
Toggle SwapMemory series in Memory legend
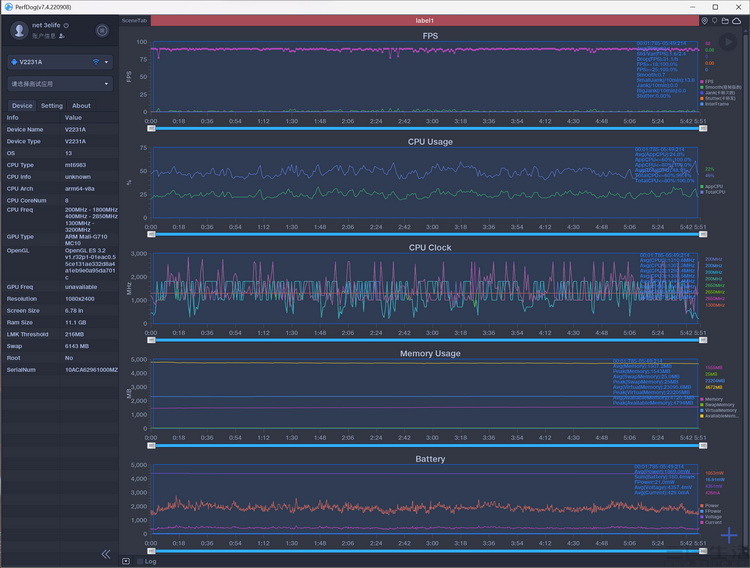click(717, 405)
